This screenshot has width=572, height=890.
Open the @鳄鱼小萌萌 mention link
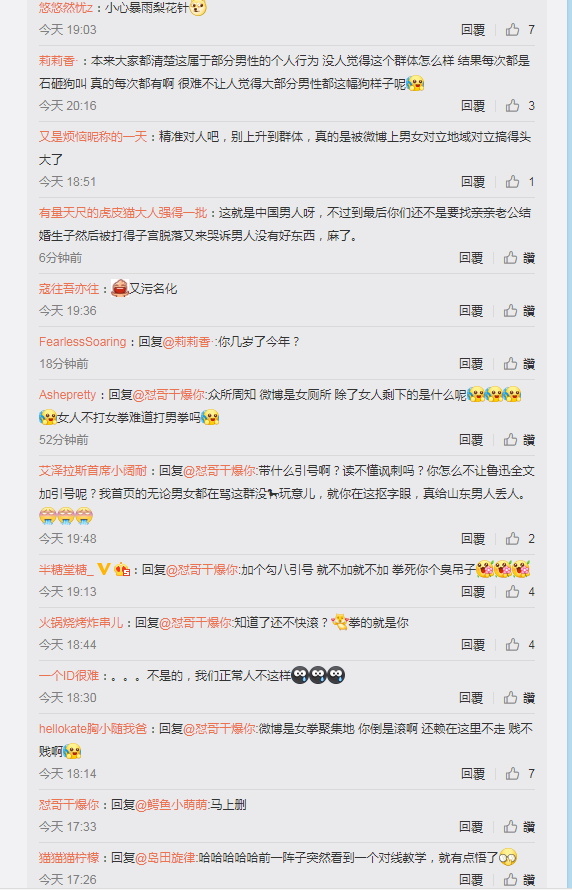(171, 804)
